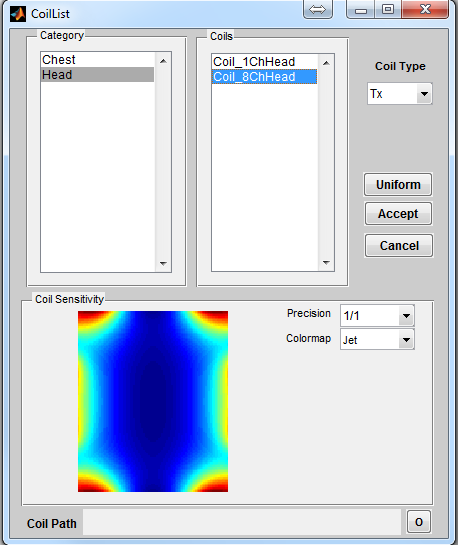
Task: Click Coils list scroll down arrow
Action: (326, 262)
